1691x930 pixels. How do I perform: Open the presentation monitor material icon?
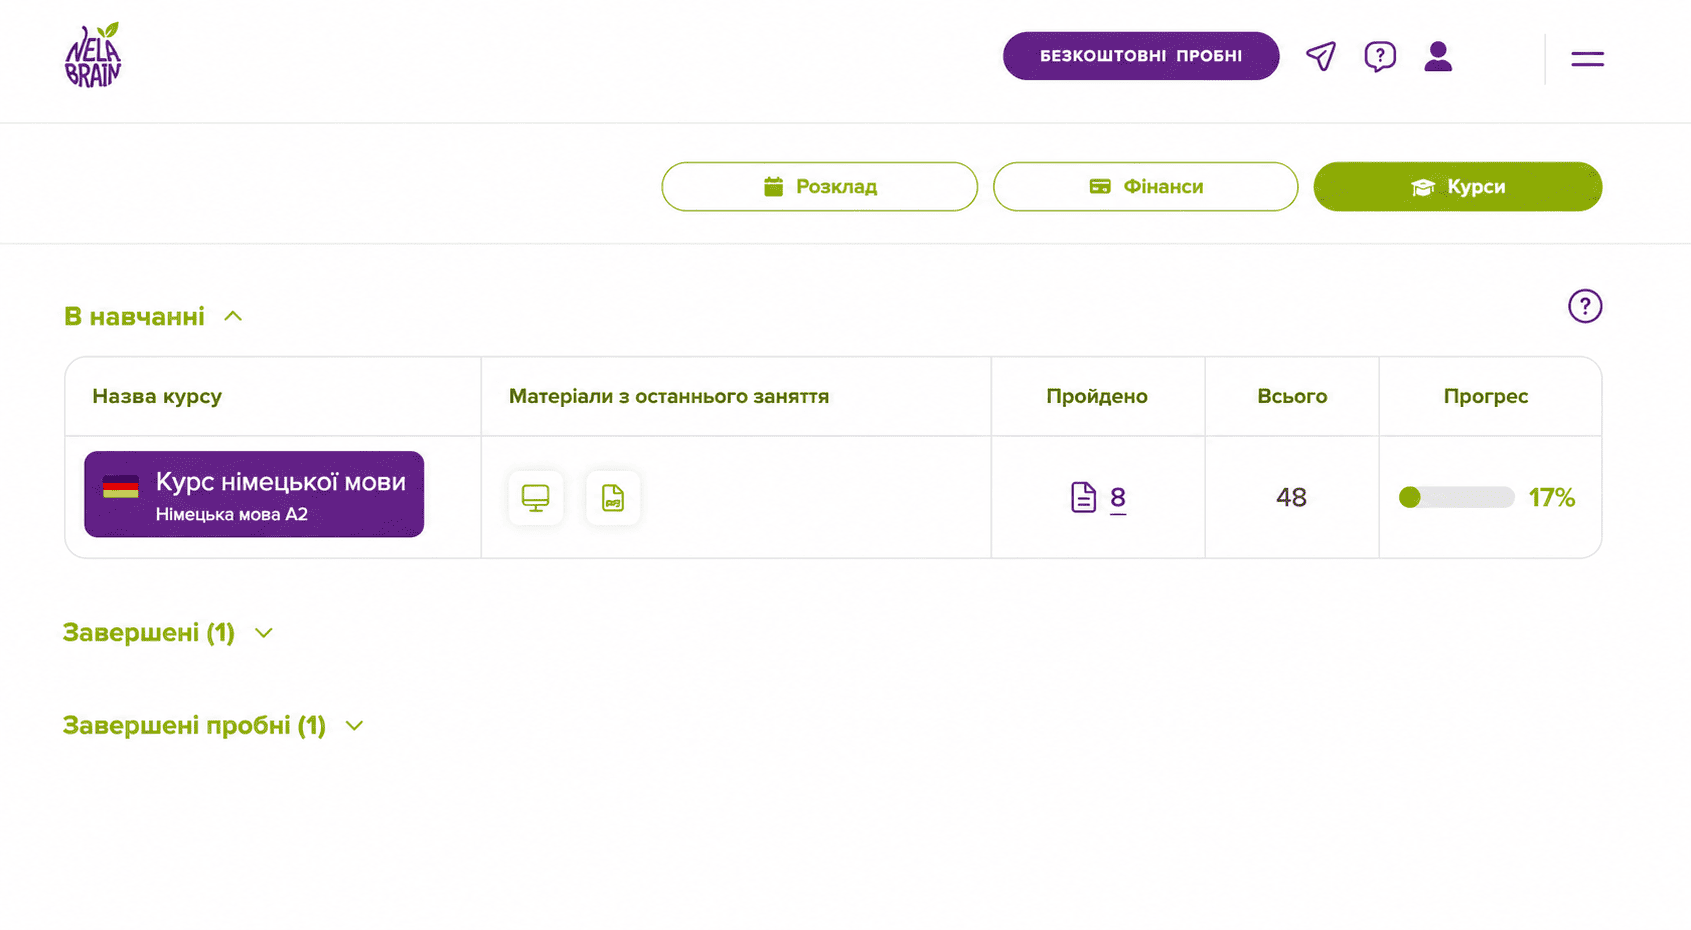coord(536,498)
